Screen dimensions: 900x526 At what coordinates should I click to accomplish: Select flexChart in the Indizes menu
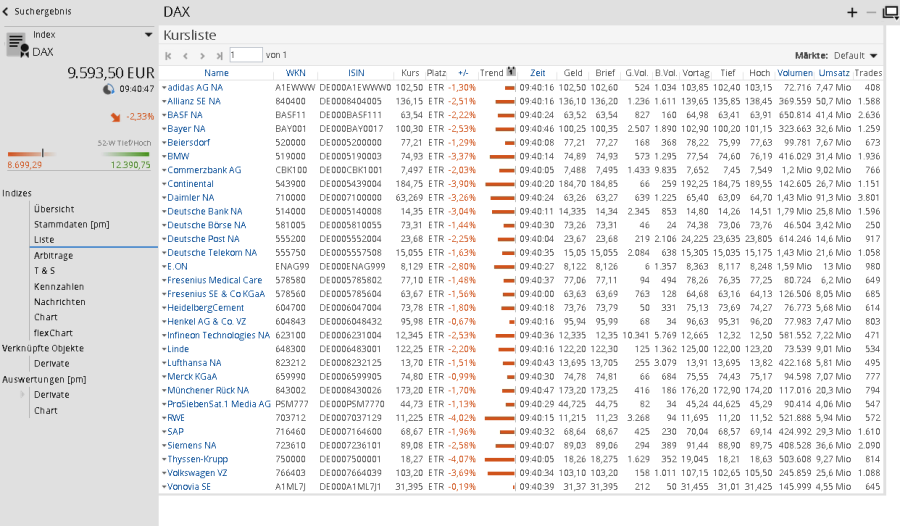(x=53, y=333)
